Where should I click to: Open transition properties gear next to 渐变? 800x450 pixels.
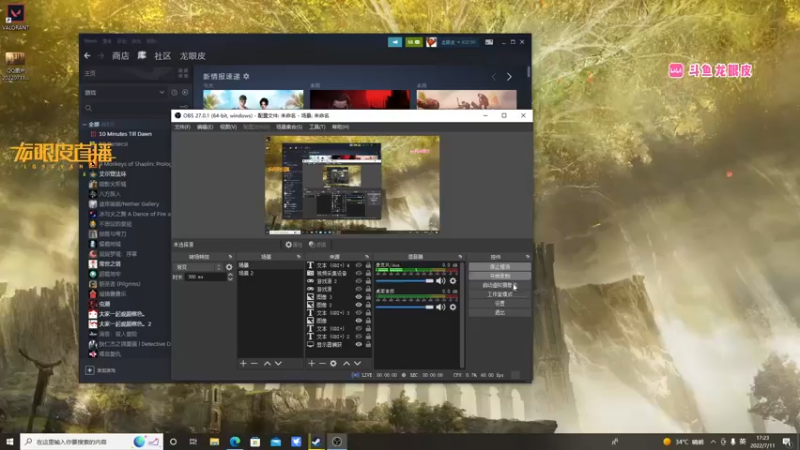pyautogui.click(x=229, y=267)
